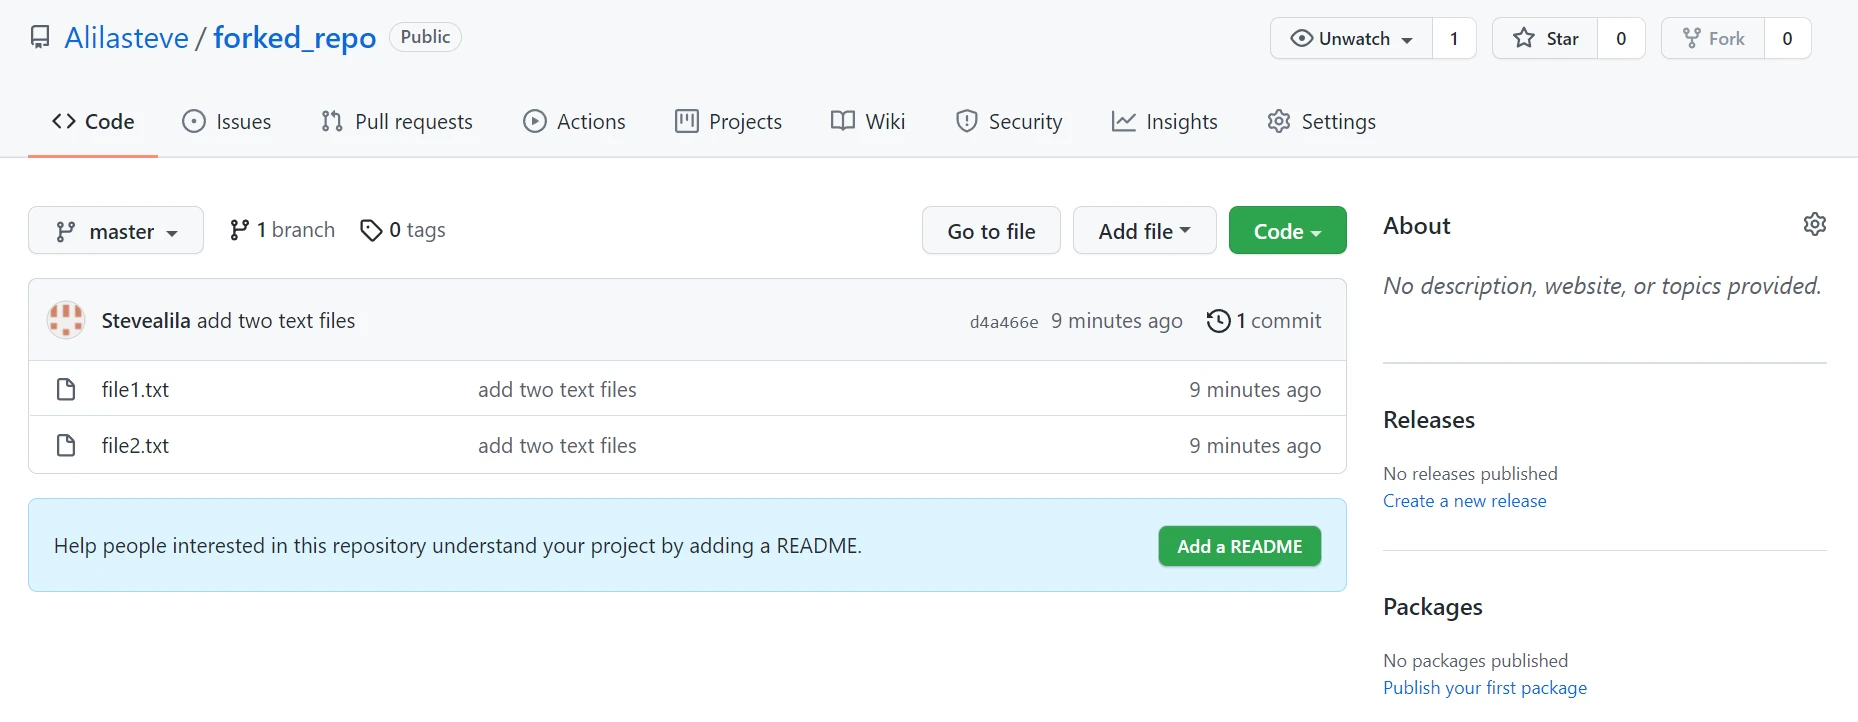Open the Alilasteve owner profile link
This screenshot has width=1858, height=722.
click(x=126, y=38)
